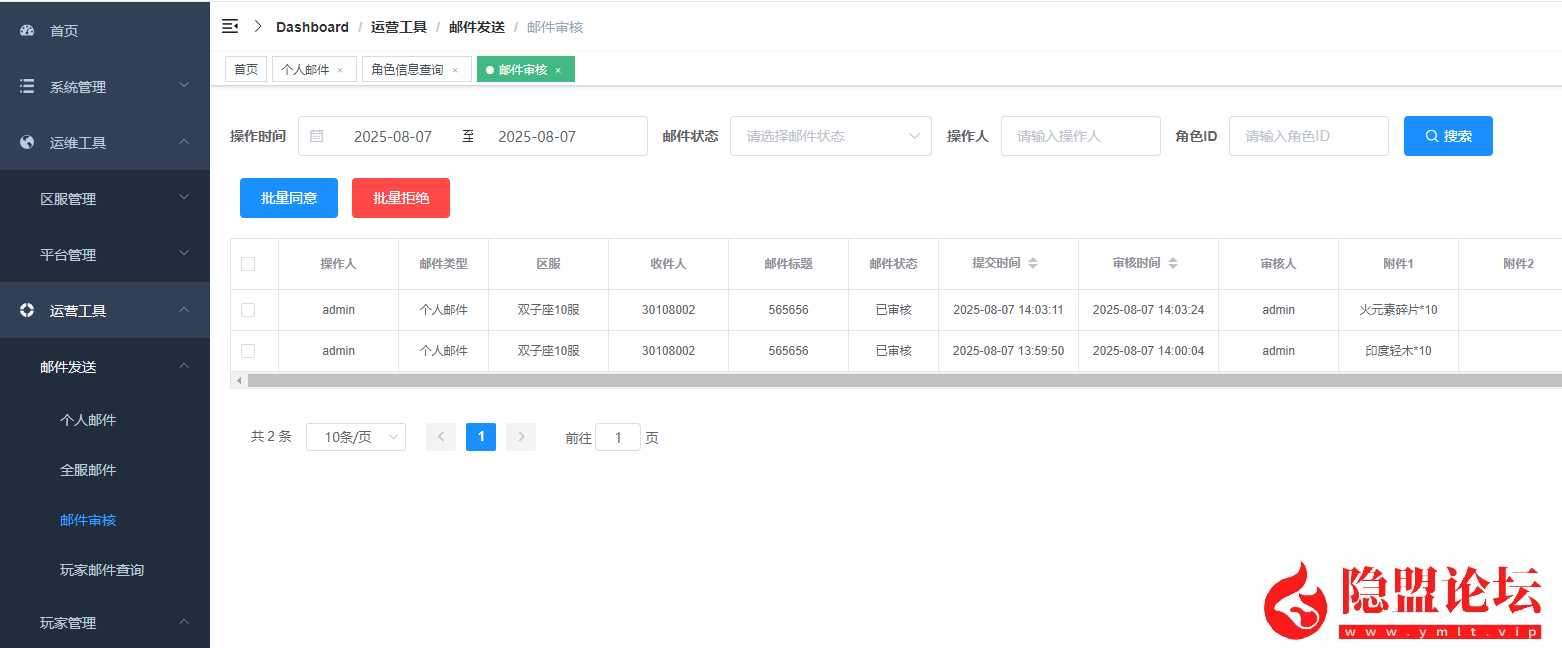Click the 运营工具 lifebuoy icon
Viewport: 1562px width, 648px height.
27,311
